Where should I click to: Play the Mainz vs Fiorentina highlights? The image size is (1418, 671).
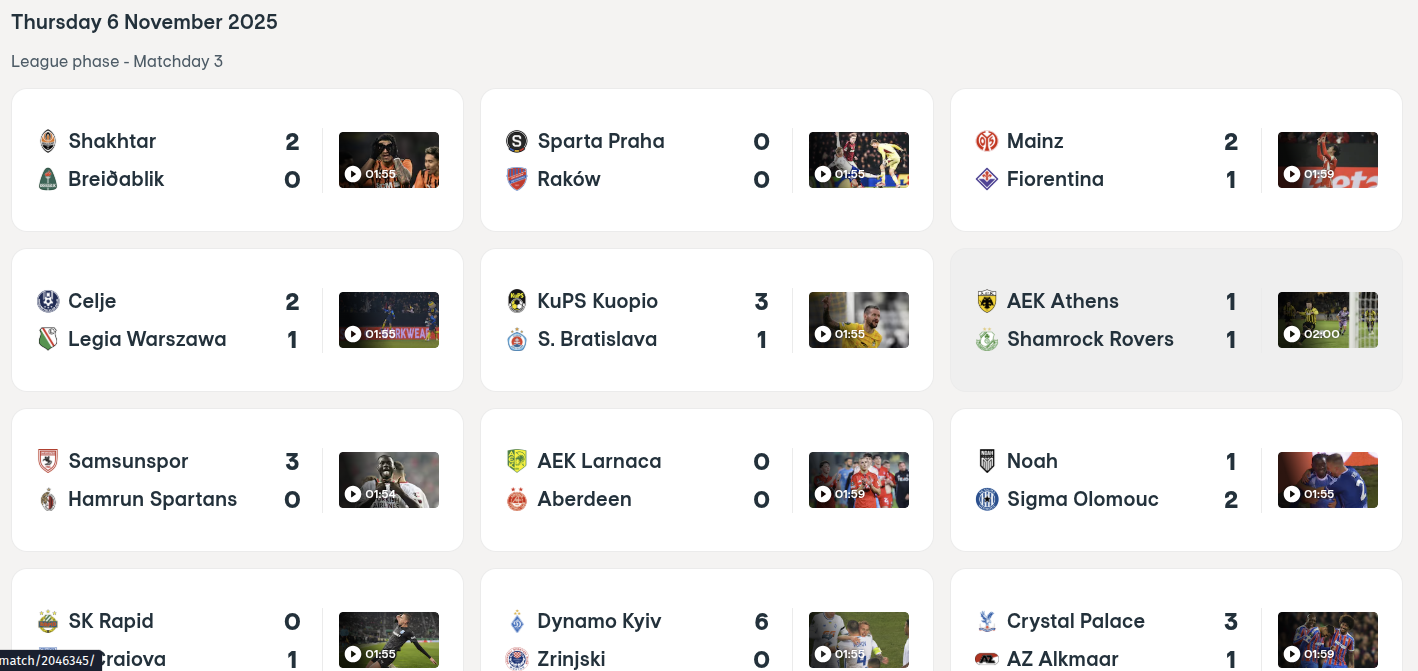pos(1327,160)
